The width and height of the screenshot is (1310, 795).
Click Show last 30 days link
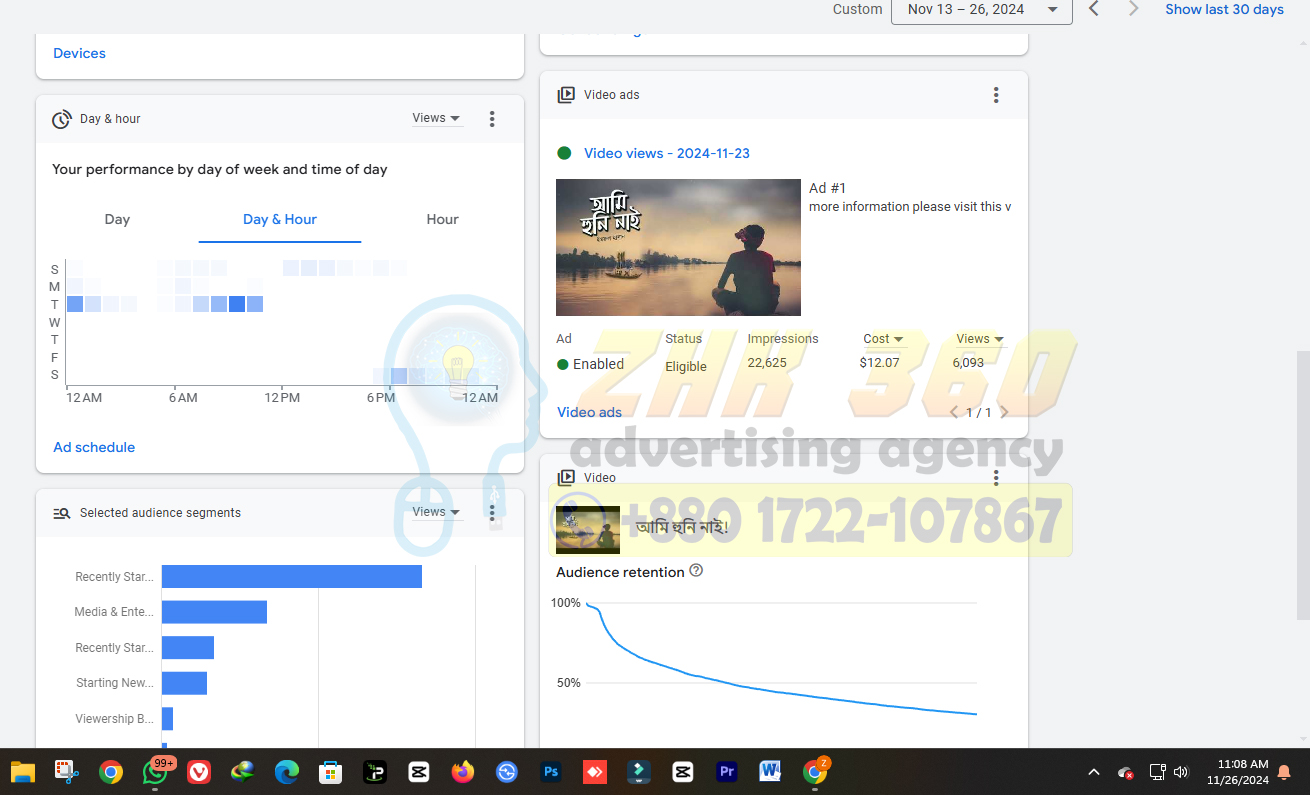[x=1224, y=9]
